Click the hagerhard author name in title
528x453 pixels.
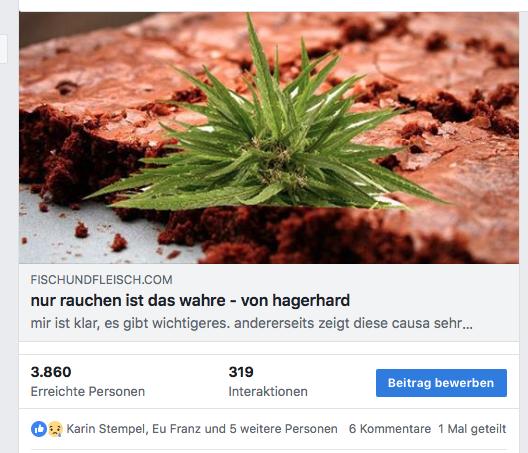coord(311,300)
